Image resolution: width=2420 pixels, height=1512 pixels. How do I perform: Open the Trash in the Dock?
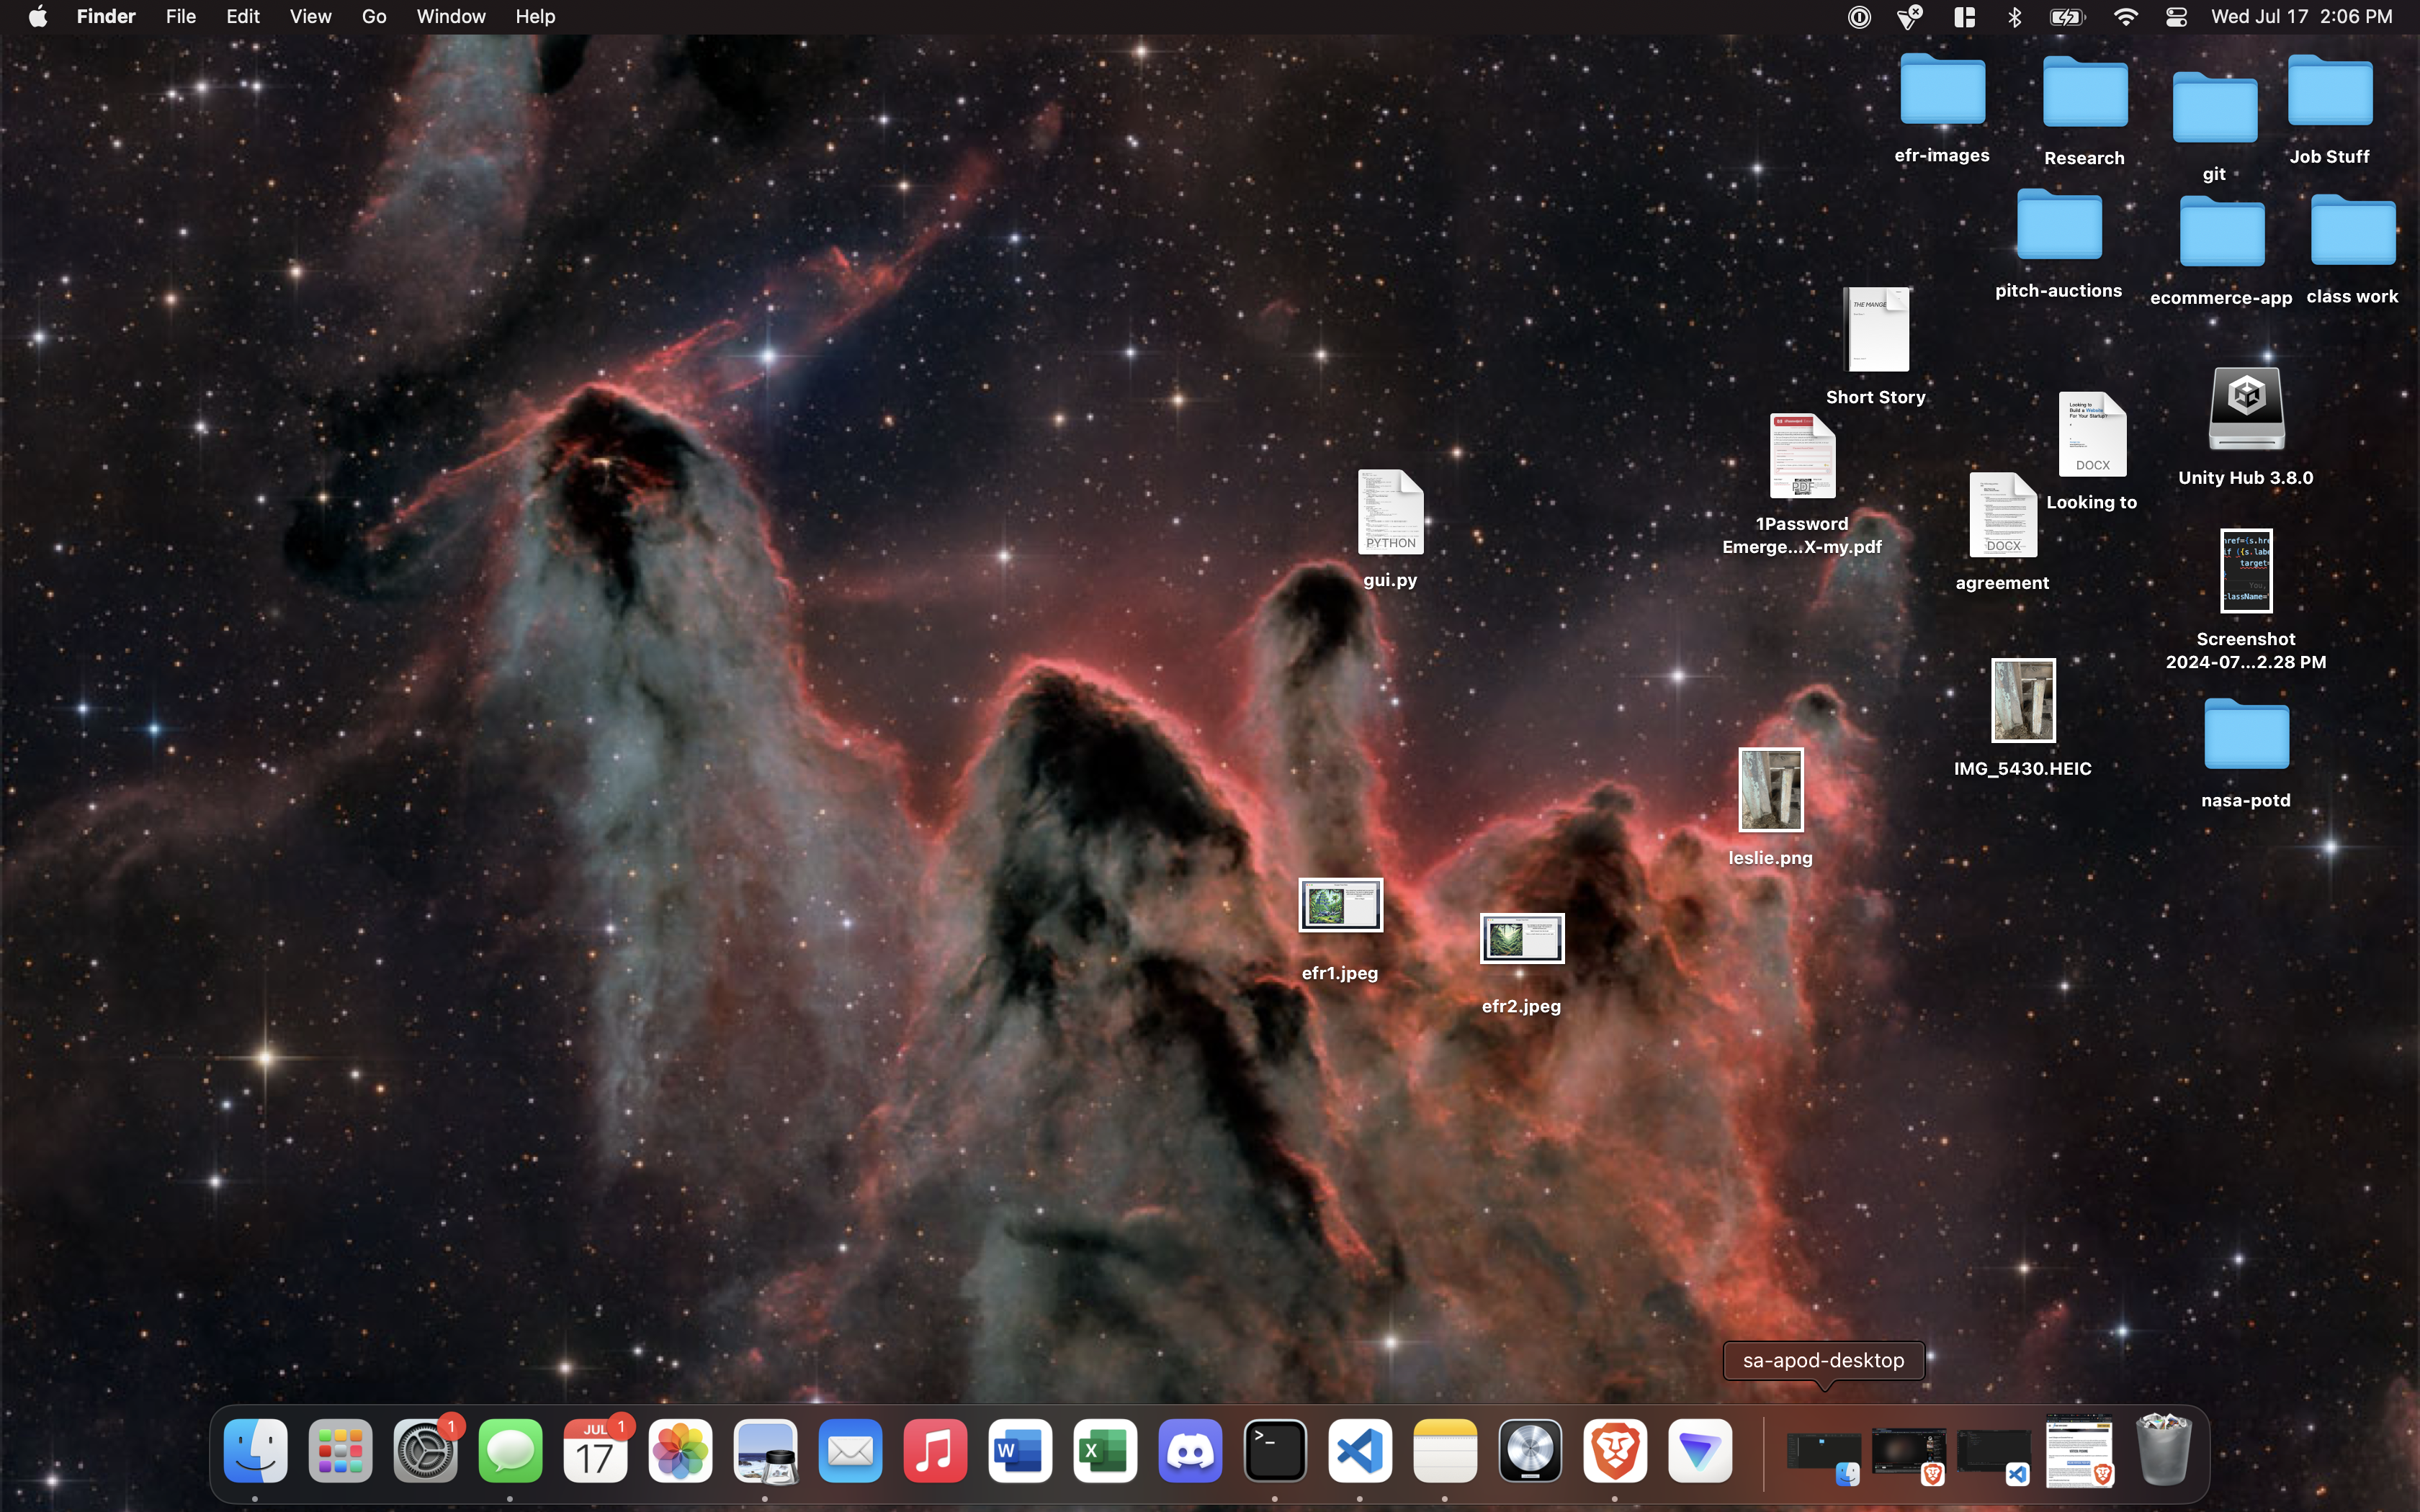tap(2163, 1450)
